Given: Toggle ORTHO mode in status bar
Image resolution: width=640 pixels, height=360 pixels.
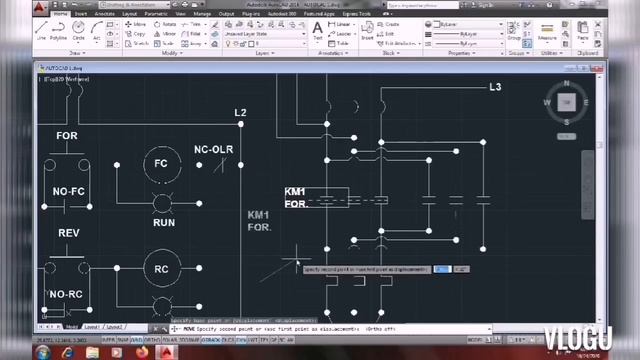Looking at the screenshot, I should pyautogui.click(x=152, y=340).
